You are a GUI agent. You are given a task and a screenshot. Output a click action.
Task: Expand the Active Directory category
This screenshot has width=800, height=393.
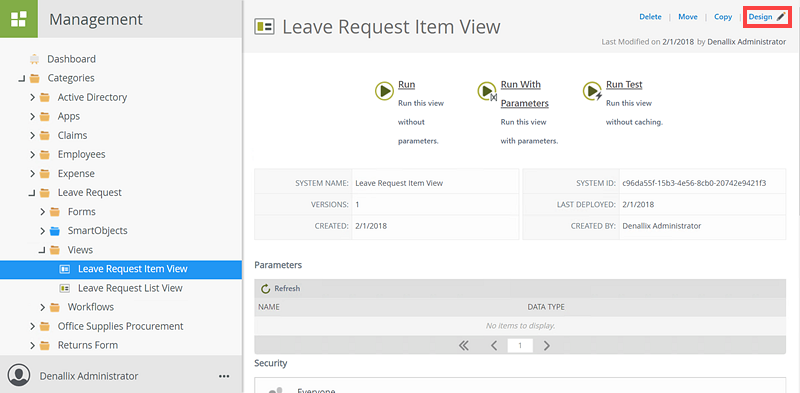tap(32, 97)
